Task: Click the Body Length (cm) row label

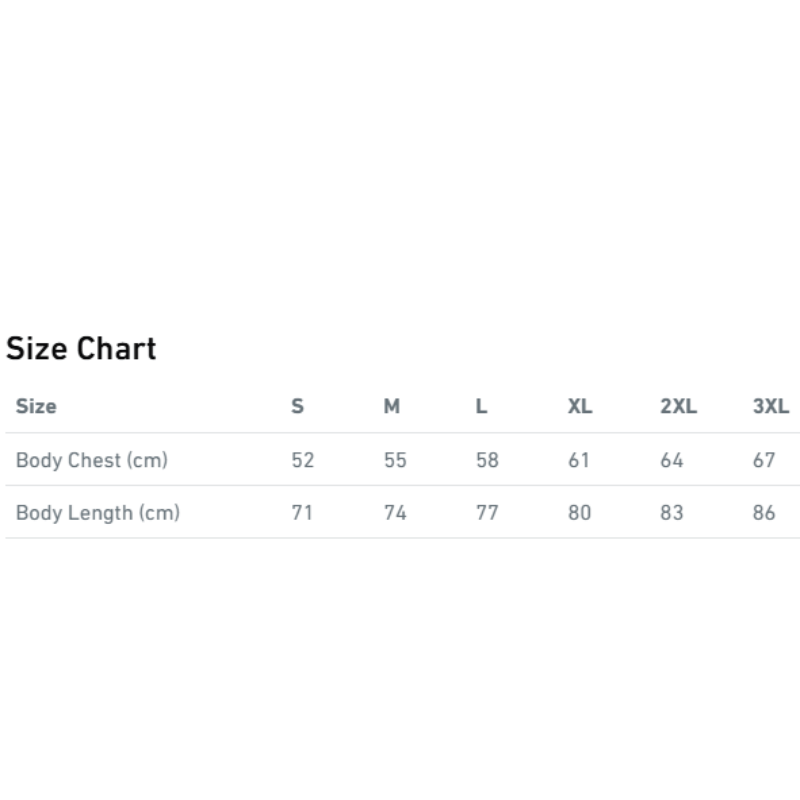Action: [x=98, y=513]
